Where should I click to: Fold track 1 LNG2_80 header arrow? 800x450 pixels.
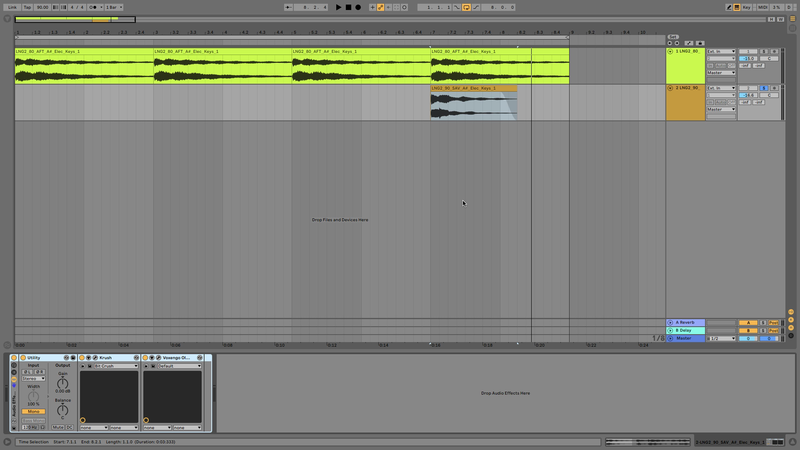[x=670, y=52]
